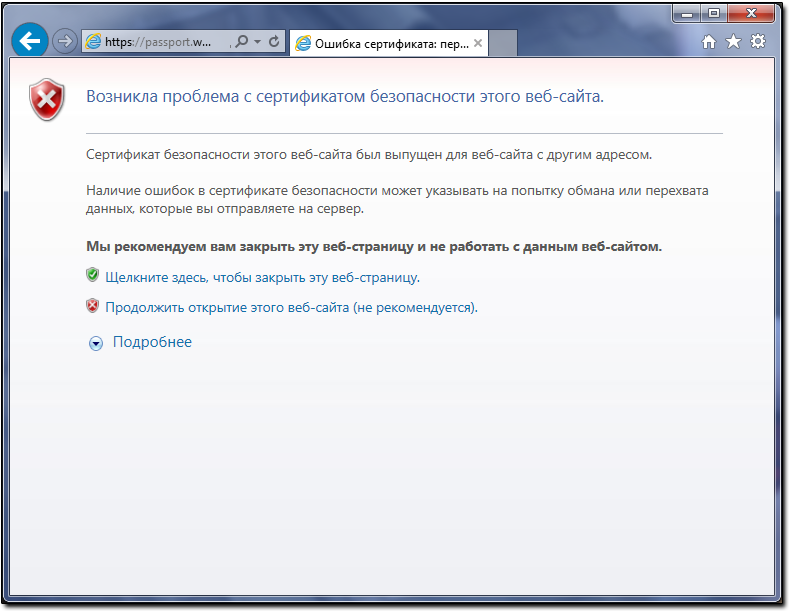Click the Подробнее text link
Screen dimensions: 790x612
coord(152,342)
